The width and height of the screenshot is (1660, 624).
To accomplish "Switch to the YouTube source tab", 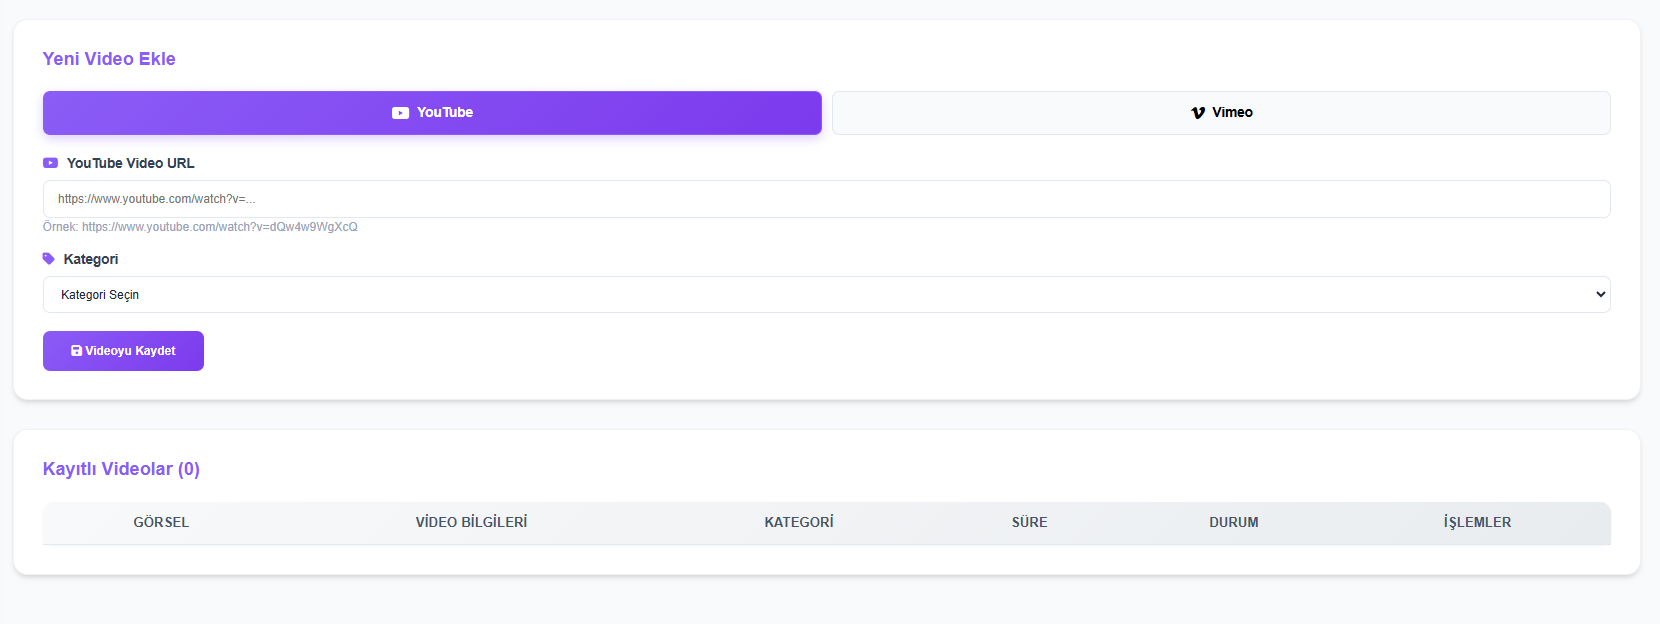I will [x=432, y=113].
